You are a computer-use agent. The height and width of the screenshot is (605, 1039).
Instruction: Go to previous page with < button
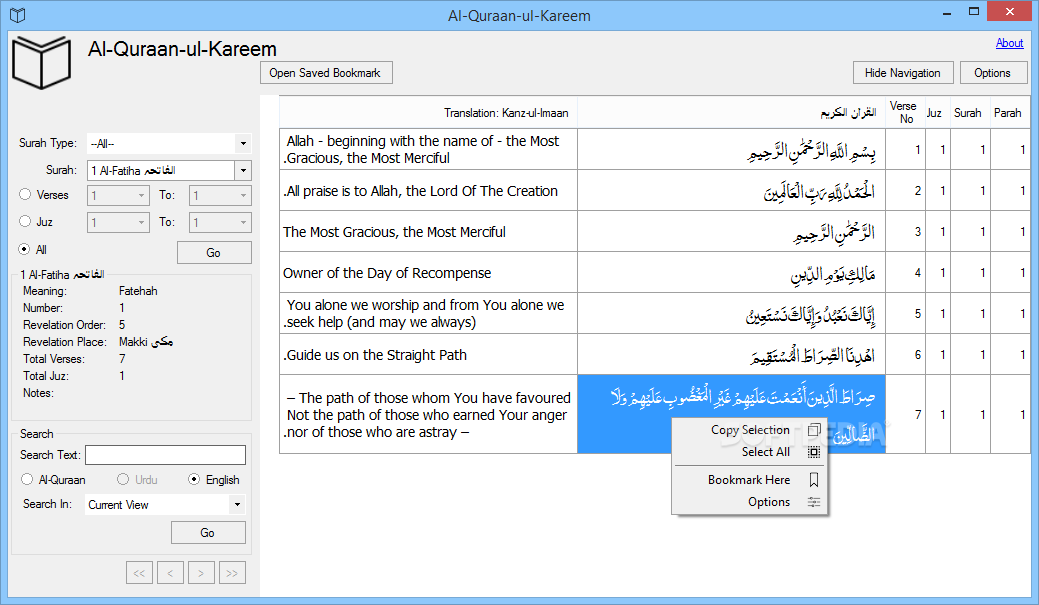click(x=170, y=573)
